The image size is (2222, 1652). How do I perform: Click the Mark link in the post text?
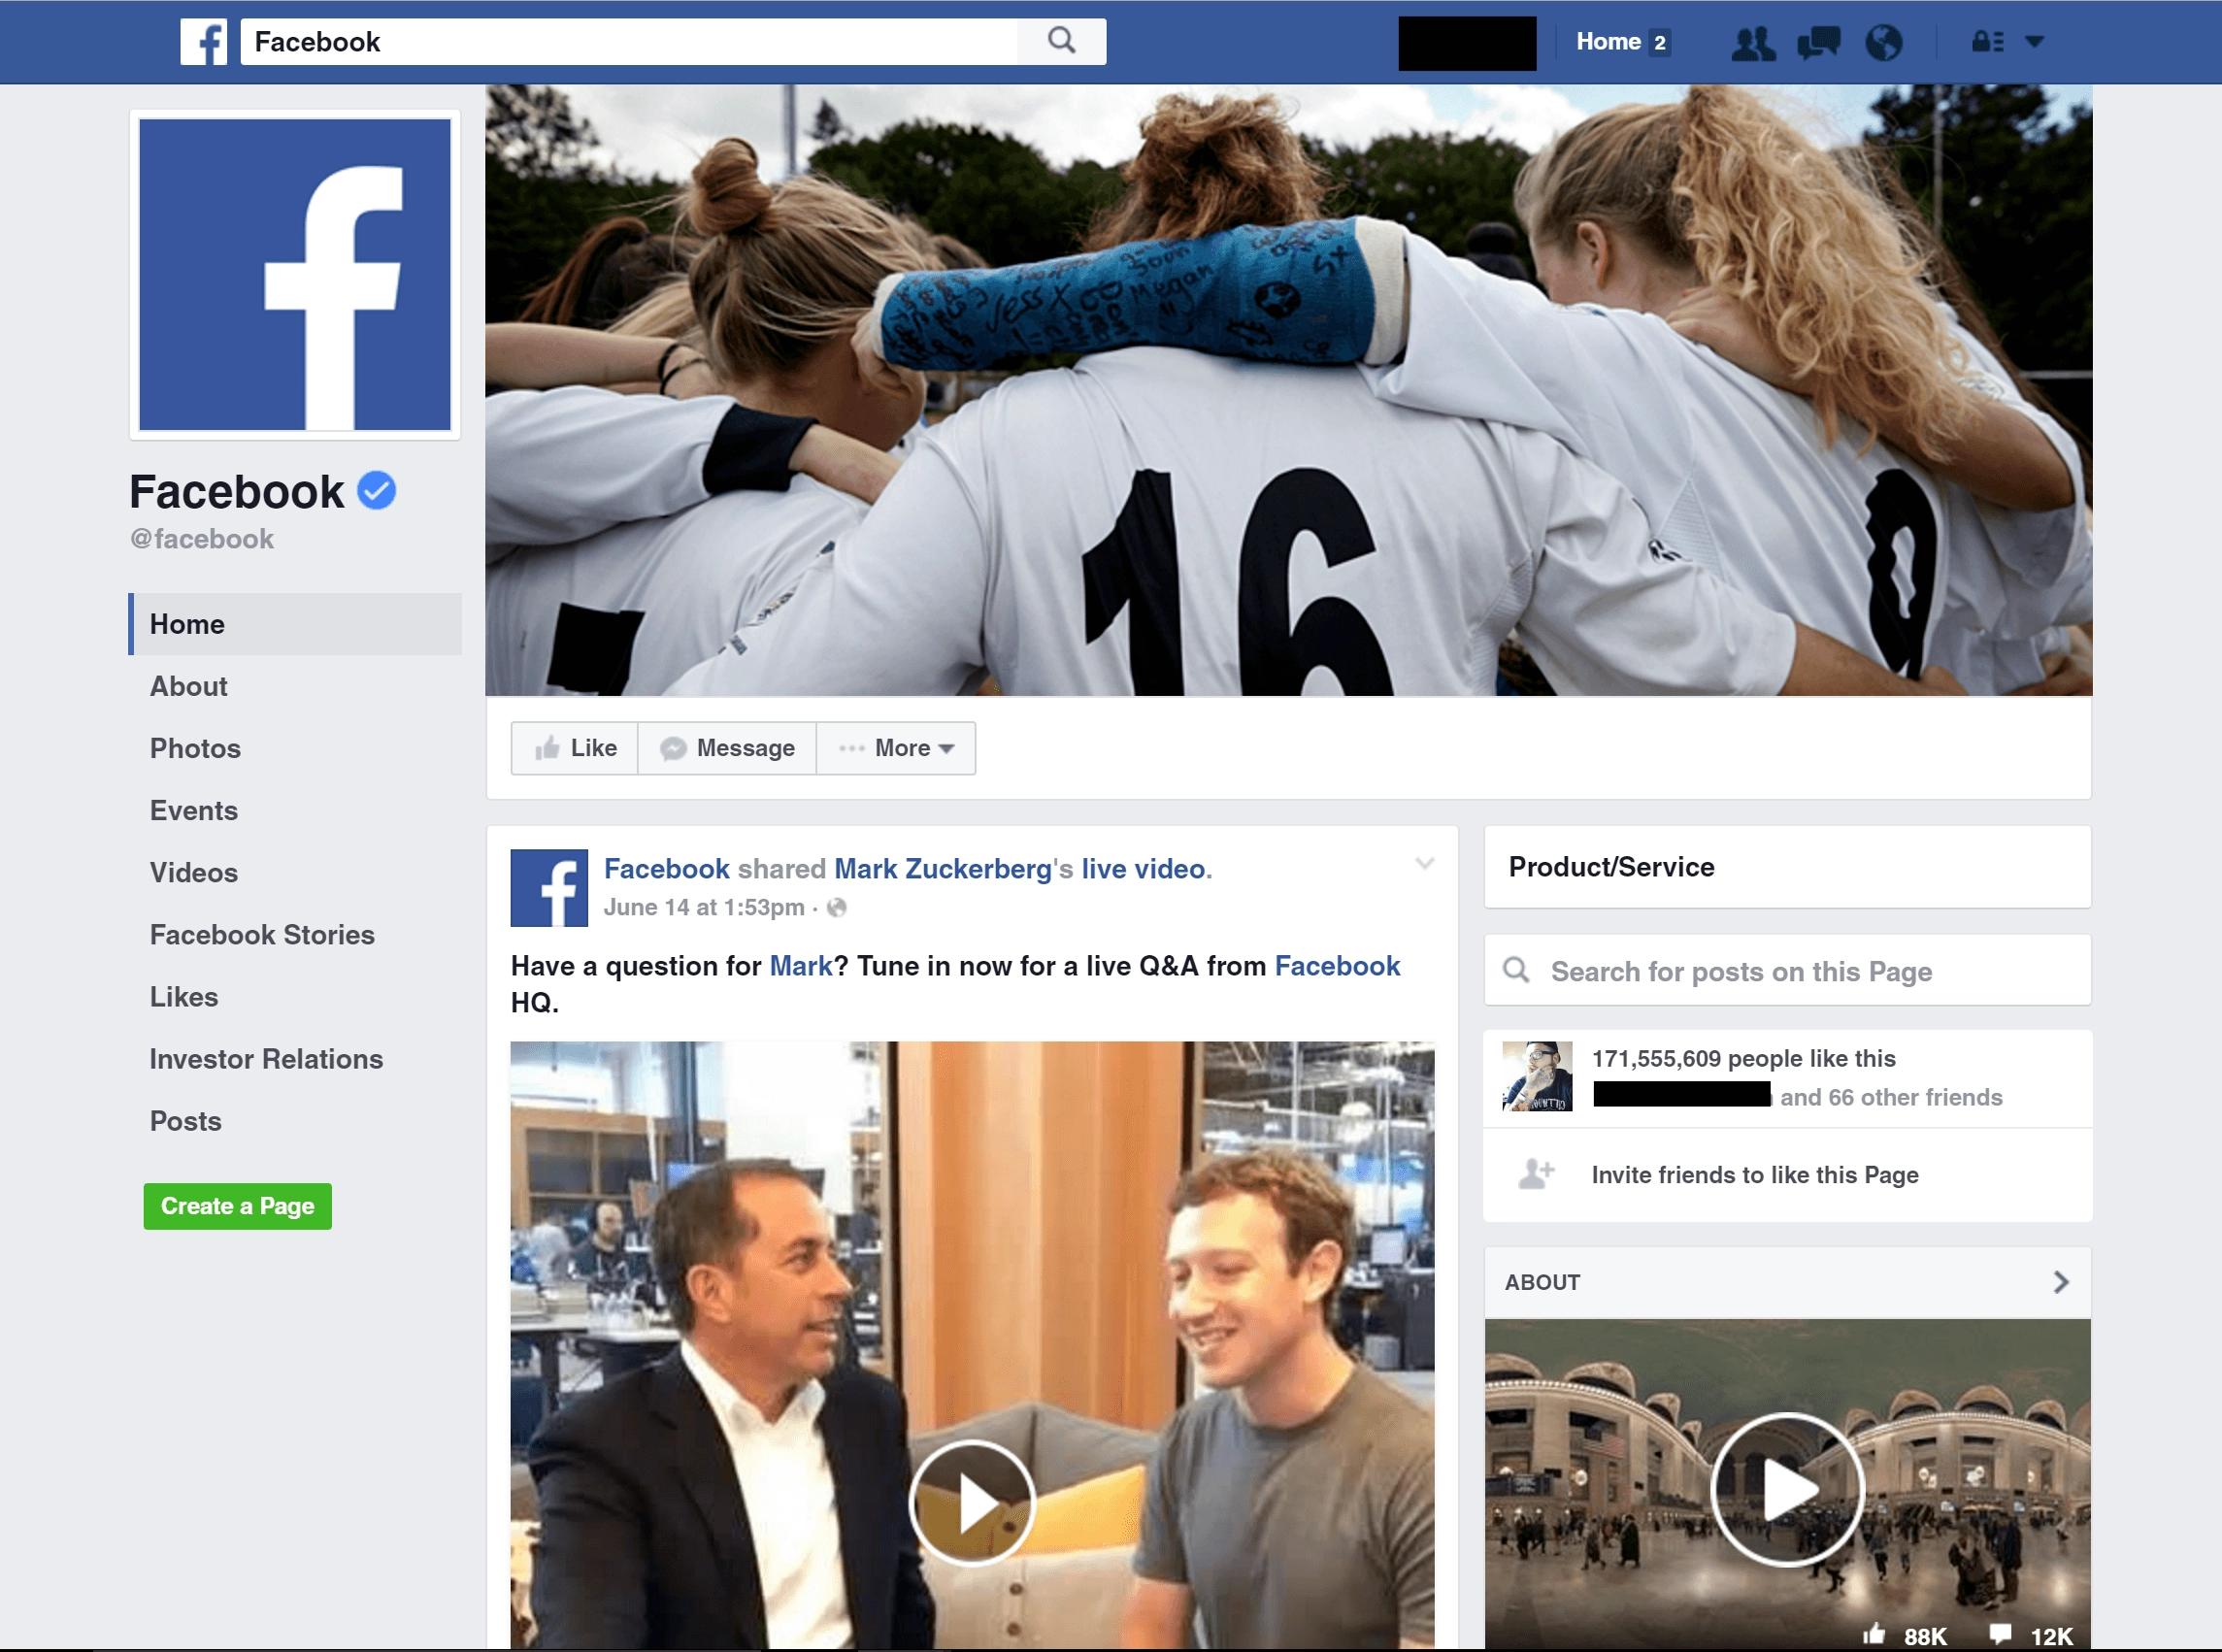coord(801,966)
